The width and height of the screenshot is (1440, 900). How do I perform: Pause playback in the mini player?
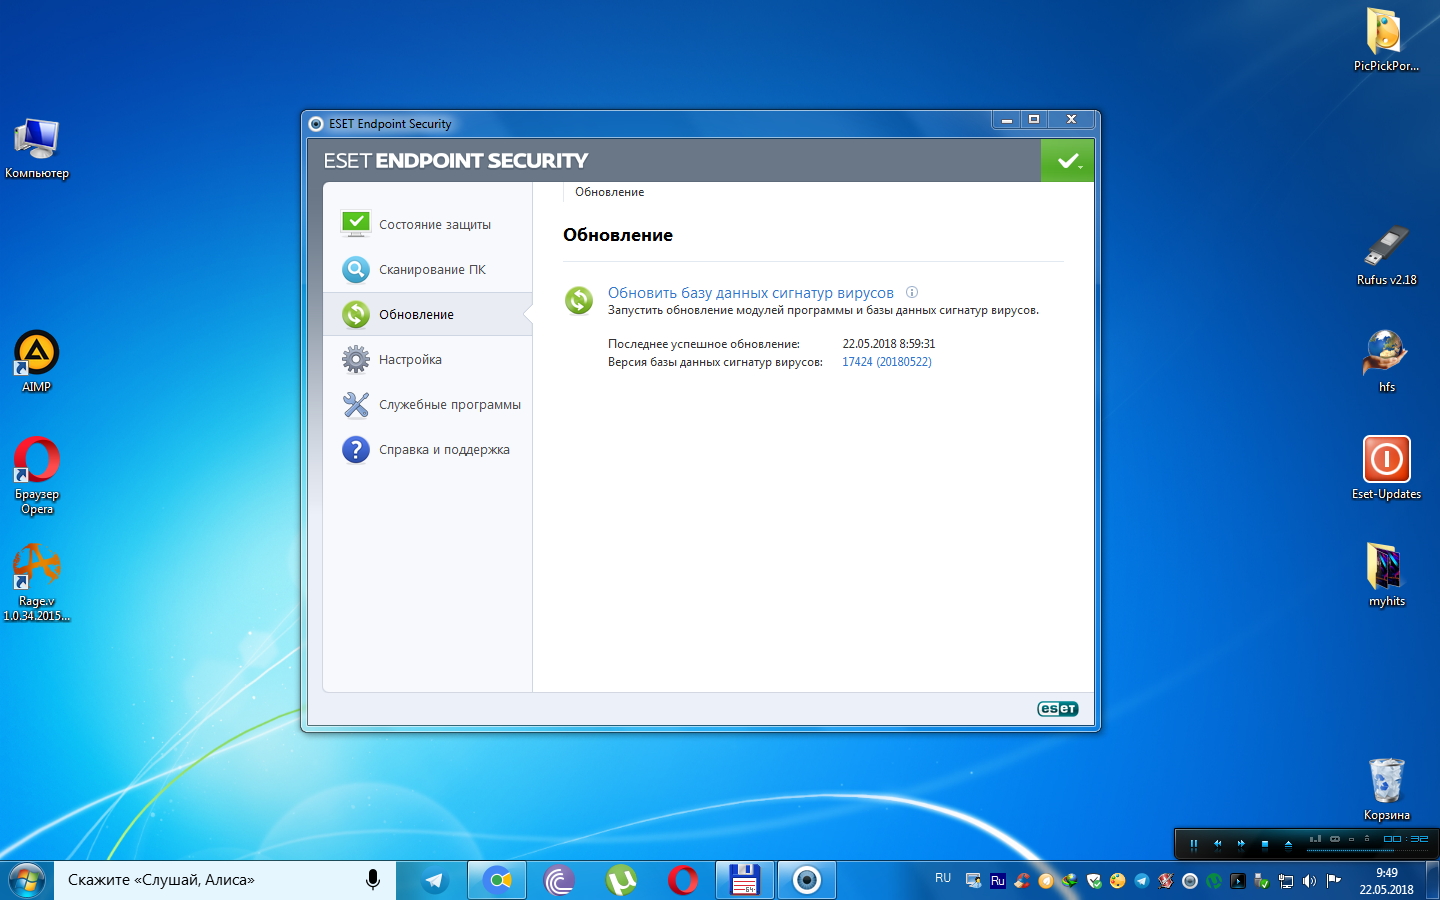[x=1194, y=844]
